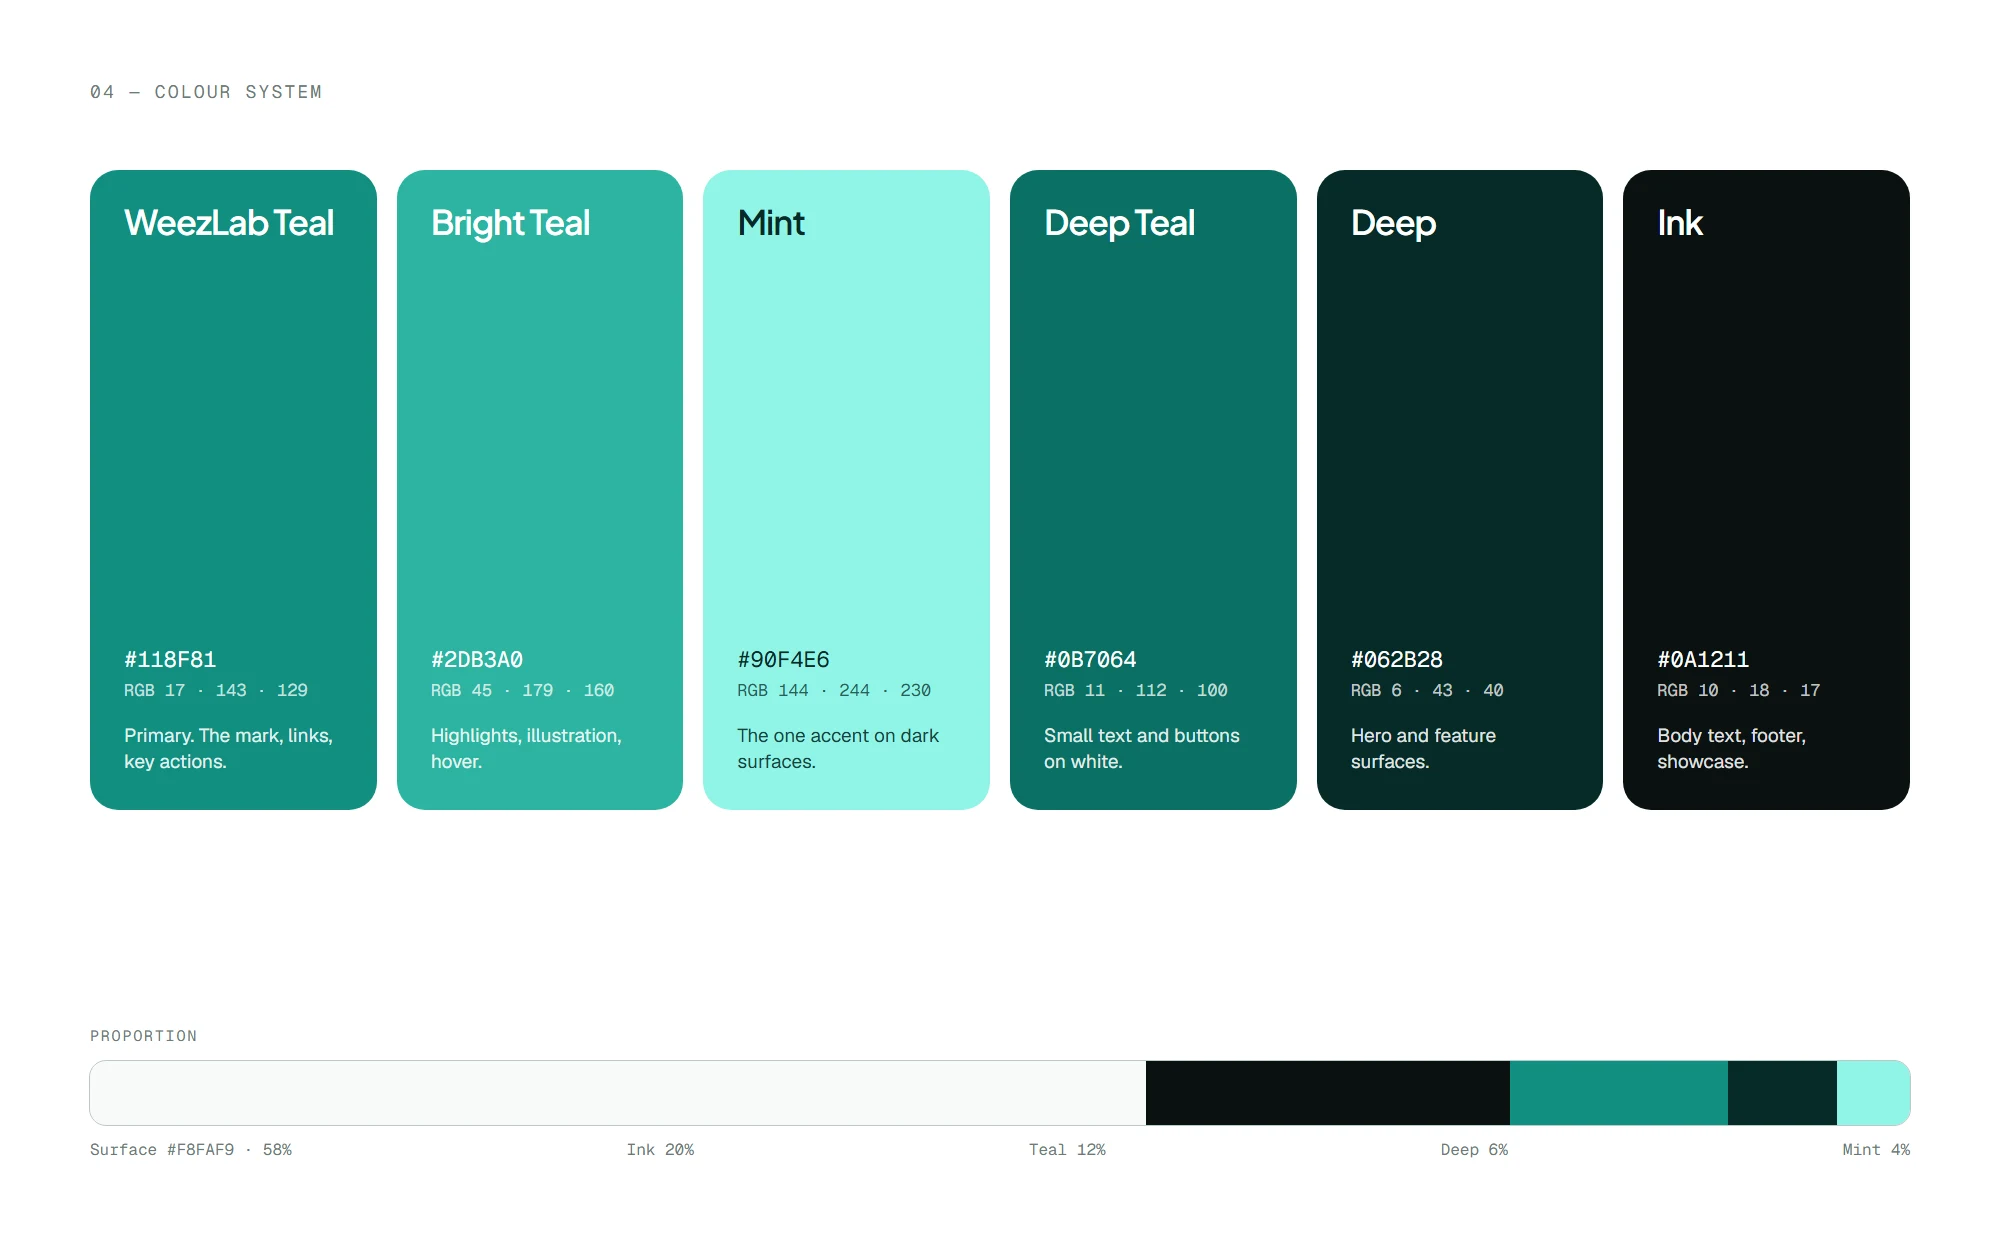
Task: Click RGB 6 · 43 · 40 value
Action: coord(1427,690)
